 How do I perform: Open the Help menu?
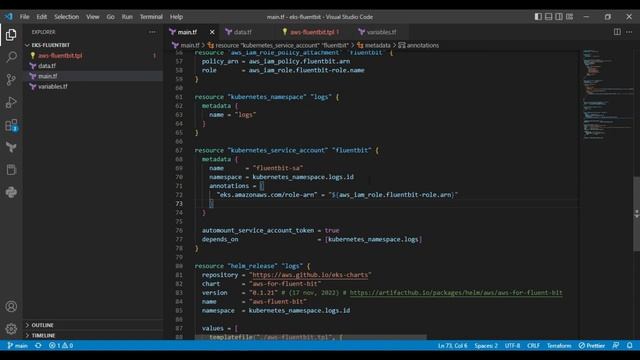176,17
